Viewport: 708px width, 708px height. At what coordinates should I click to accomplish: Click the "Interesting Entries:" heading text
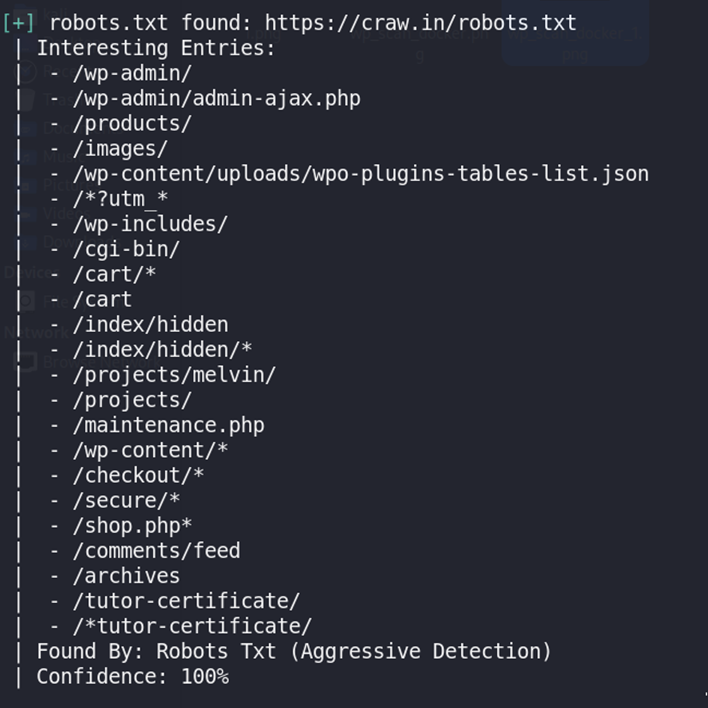point(156,47)
